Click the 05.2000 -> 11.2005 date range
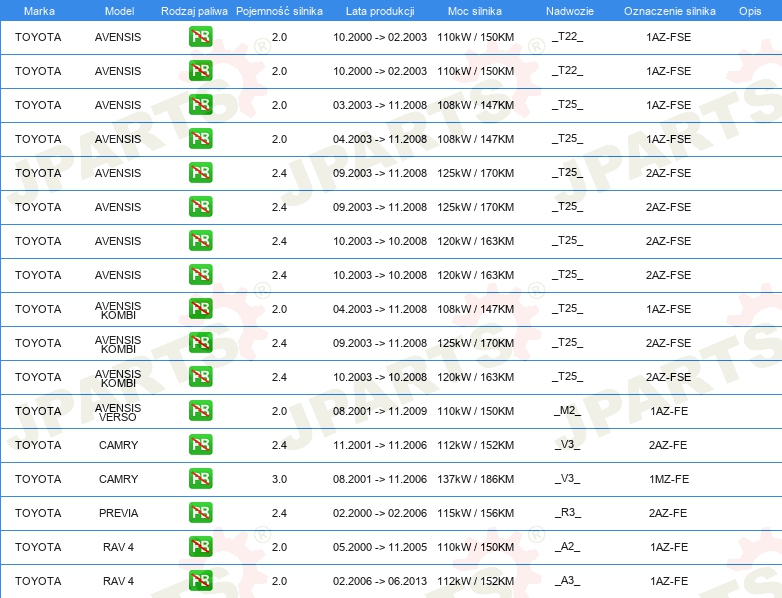782x598 pixels. coord(380,547)
